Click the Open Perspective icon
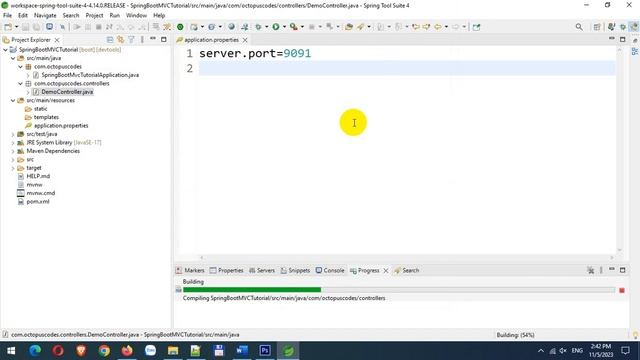 point(597,27)
